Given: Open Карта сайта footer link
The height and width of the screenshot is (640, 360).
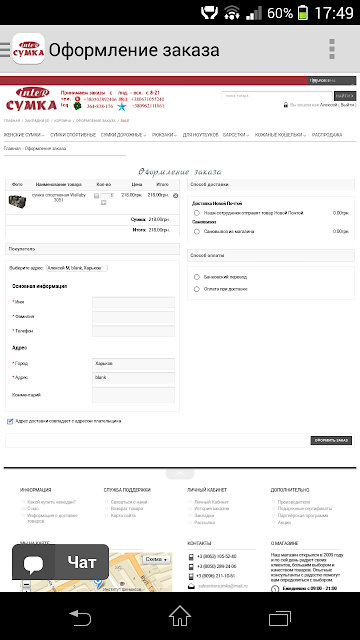Looking at the screenshot, I should [123, 516].
